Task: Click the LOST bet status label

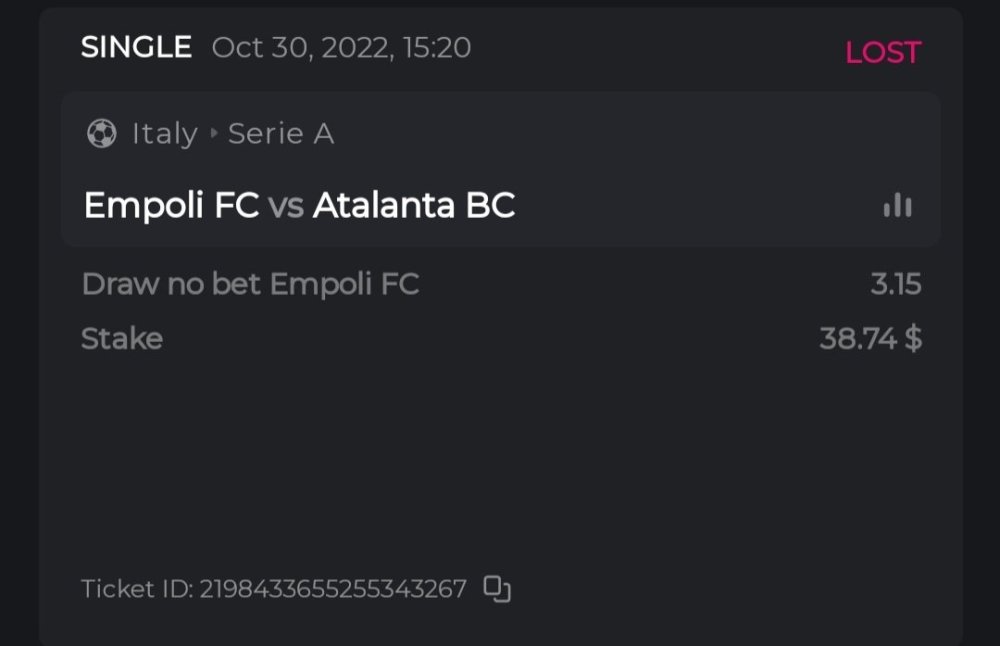Action: [x=882, y=52]
